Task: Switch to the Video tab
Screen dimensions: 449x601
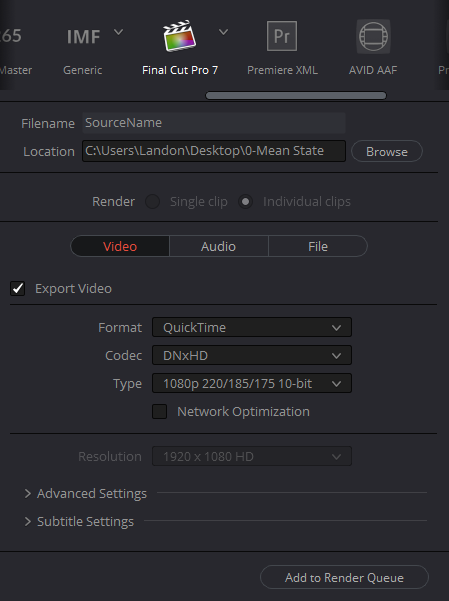Action: [x=120, y=246]
